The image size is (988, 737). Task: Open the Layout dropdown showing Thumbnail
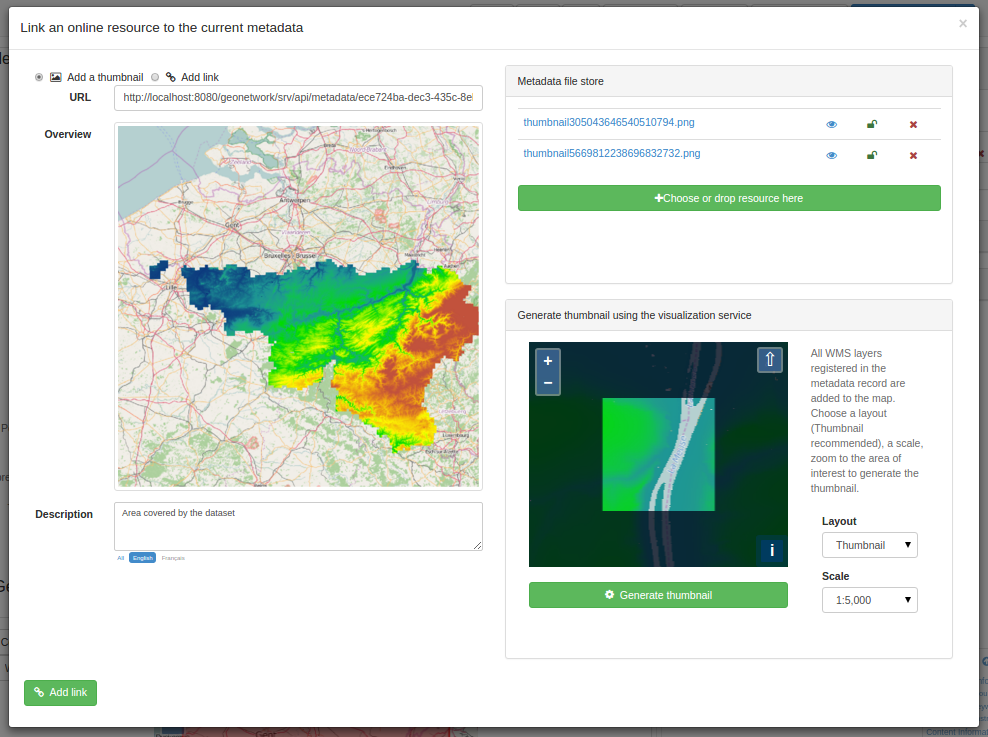click(870, 545)
